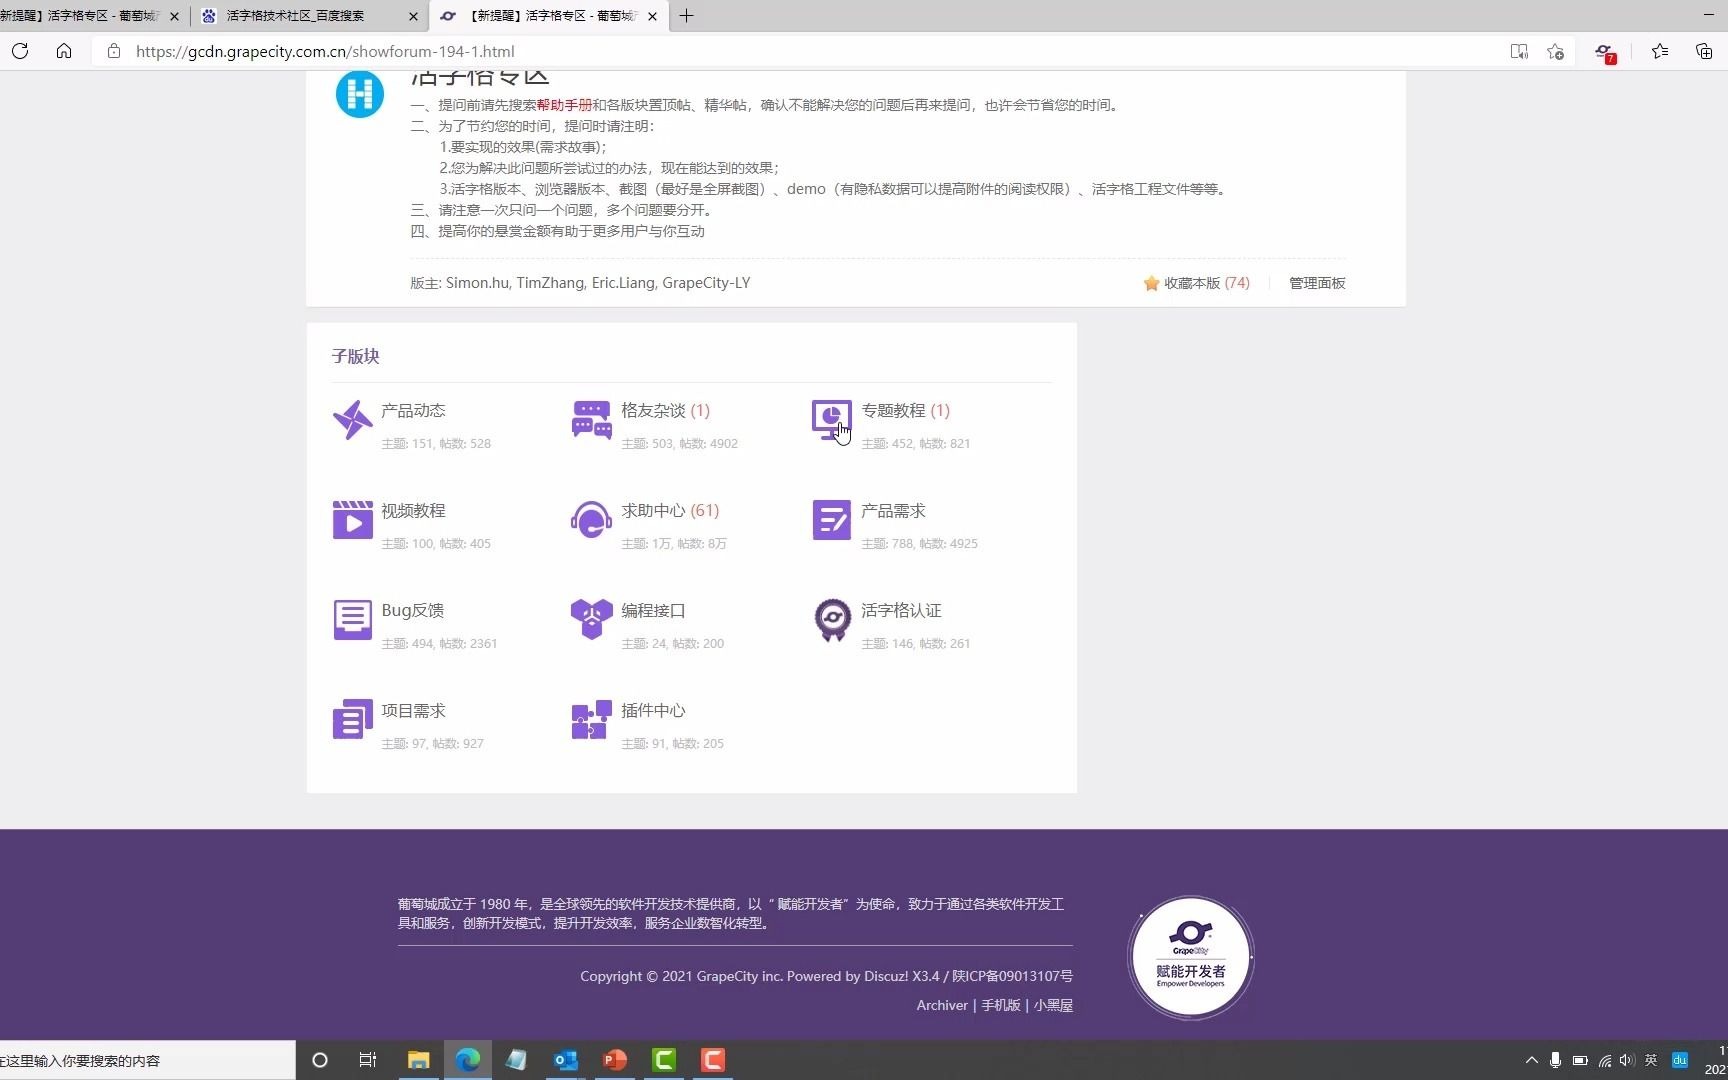
Task: Open the 帮助手册 link
Action: (x=563, y=104)
